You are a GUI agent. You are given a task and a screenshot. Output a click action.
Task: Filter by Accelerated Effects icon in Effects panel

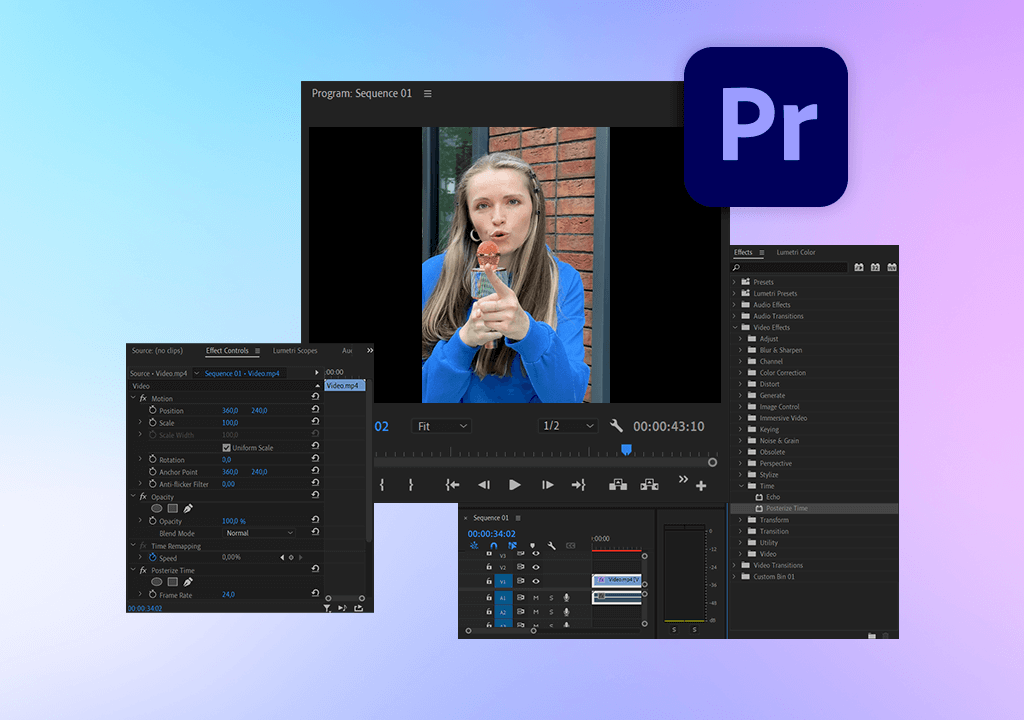859,267
